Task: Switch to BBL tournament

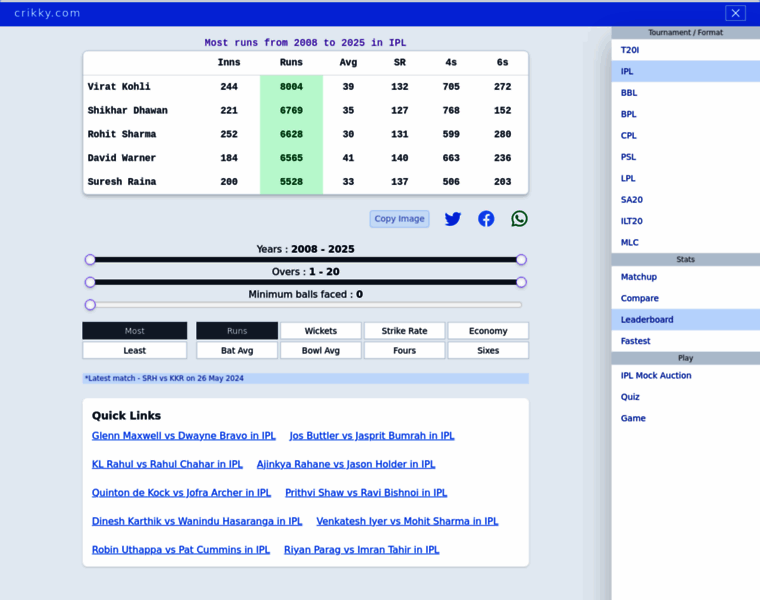Action: coord(629,93)
